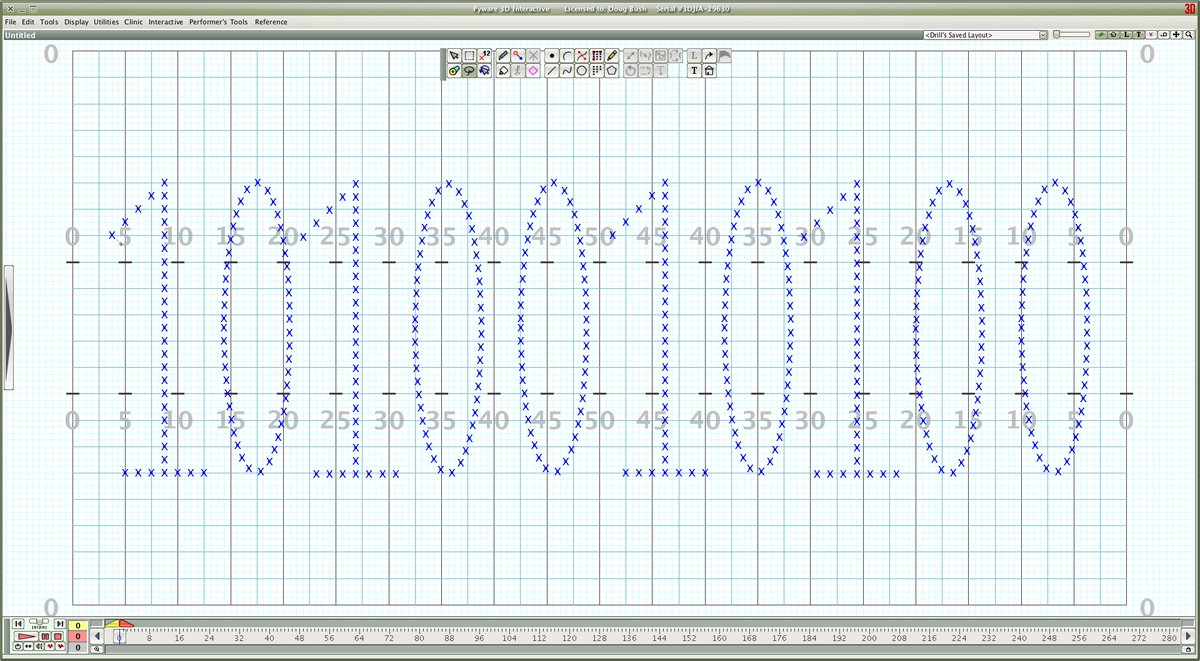1200x661 pixels.
Task: Pick the pencil editing tool
Action: 503,56
